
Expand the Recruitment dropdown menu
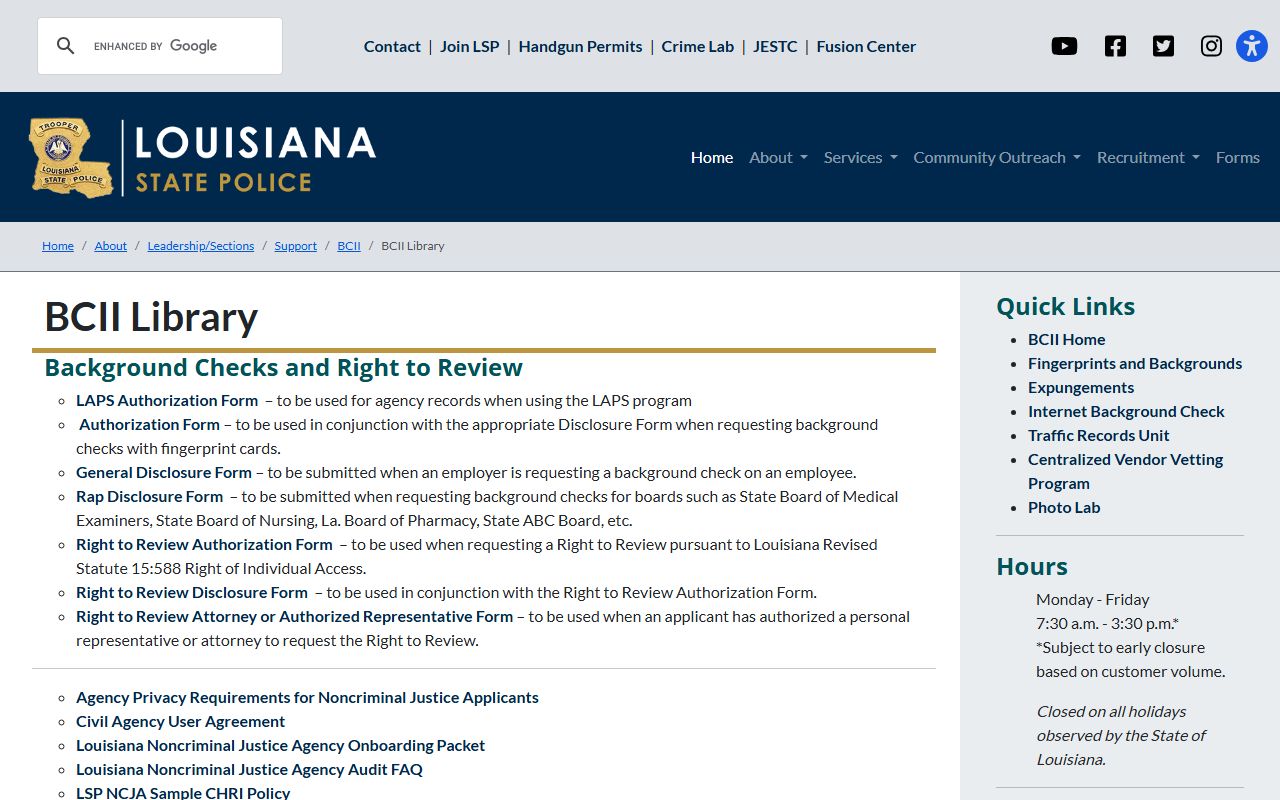(x=1148, y=157)
